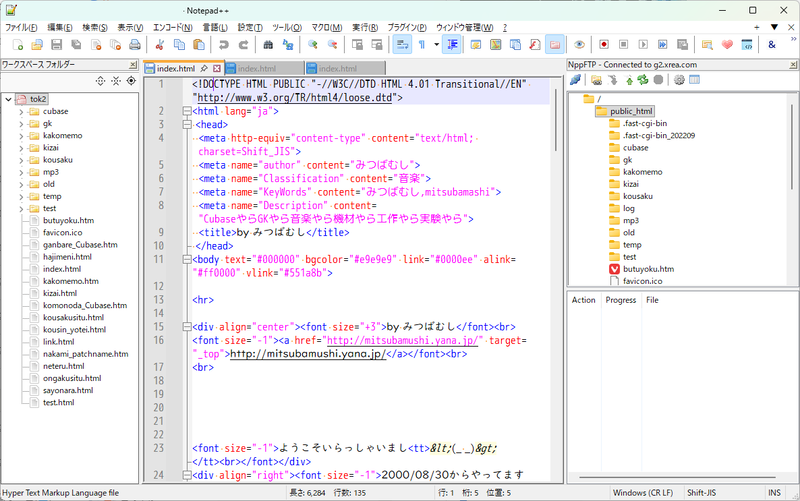
Task: Select the log folder in NppFTP
Action: coord(629,208)
